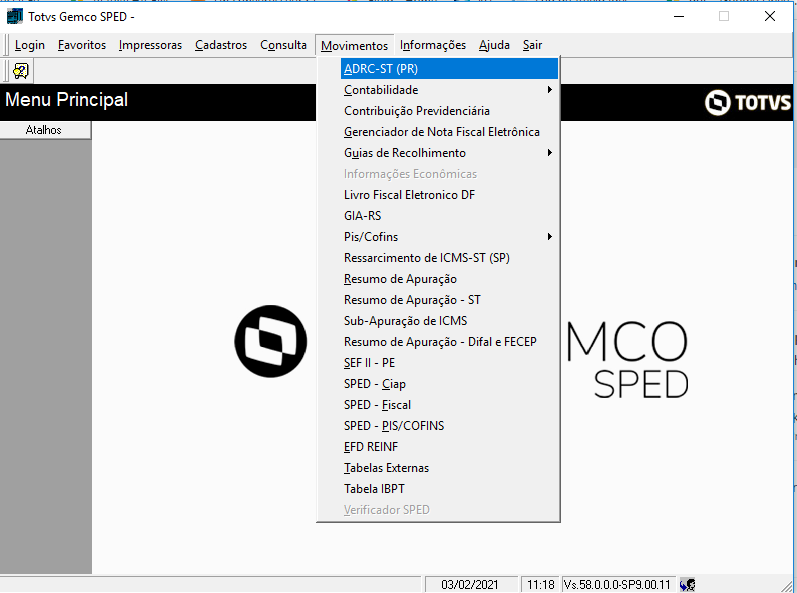Close the open Movimentos menu
The image size is (797, 593).
pos(354,46)
